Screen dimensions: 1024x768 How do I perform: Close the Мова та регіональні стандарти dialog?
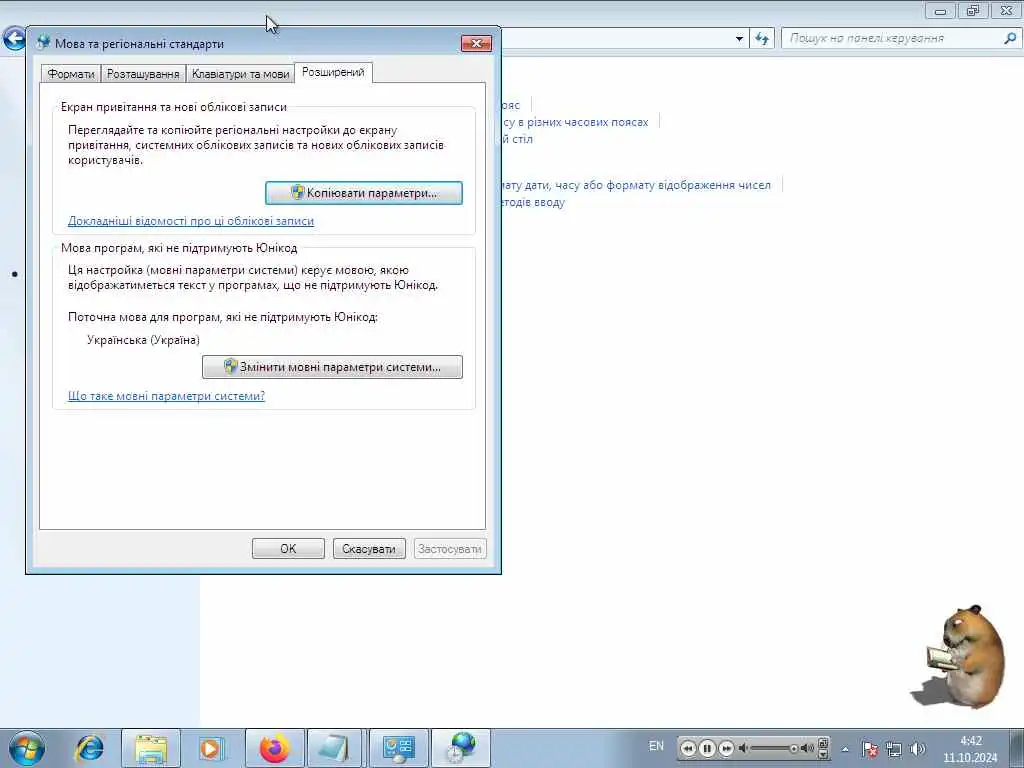(x=476, y=43)
